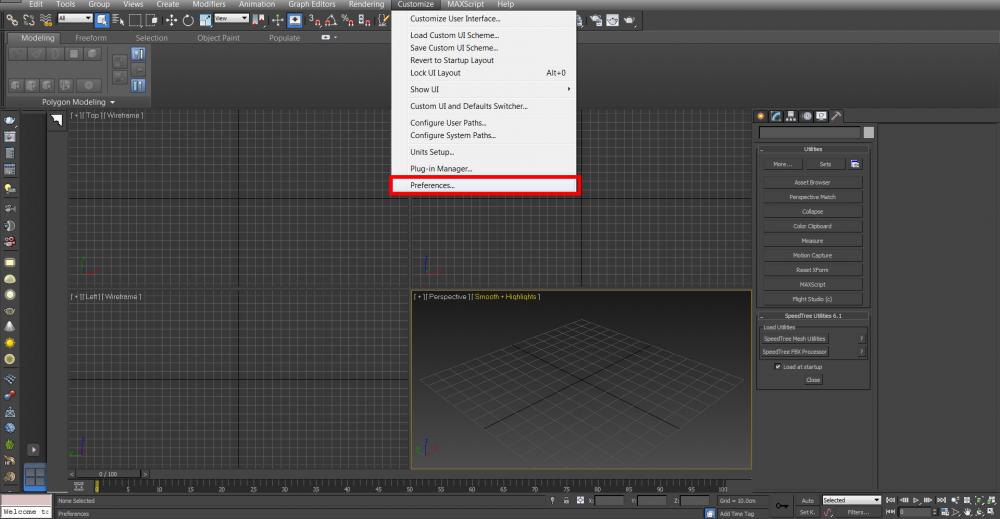The width and height of the screenshot is (1000, 519).
Task: Click the time slider 0 / 100 handle
Action: (x=108, y=474)
